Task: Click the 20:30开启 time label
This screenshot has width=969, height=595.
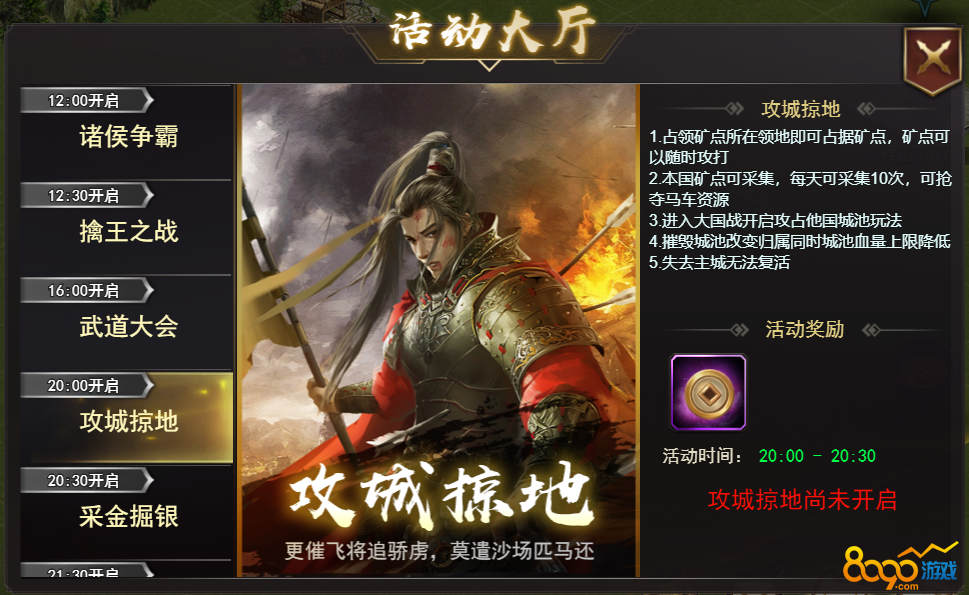Action: point(83,480)
